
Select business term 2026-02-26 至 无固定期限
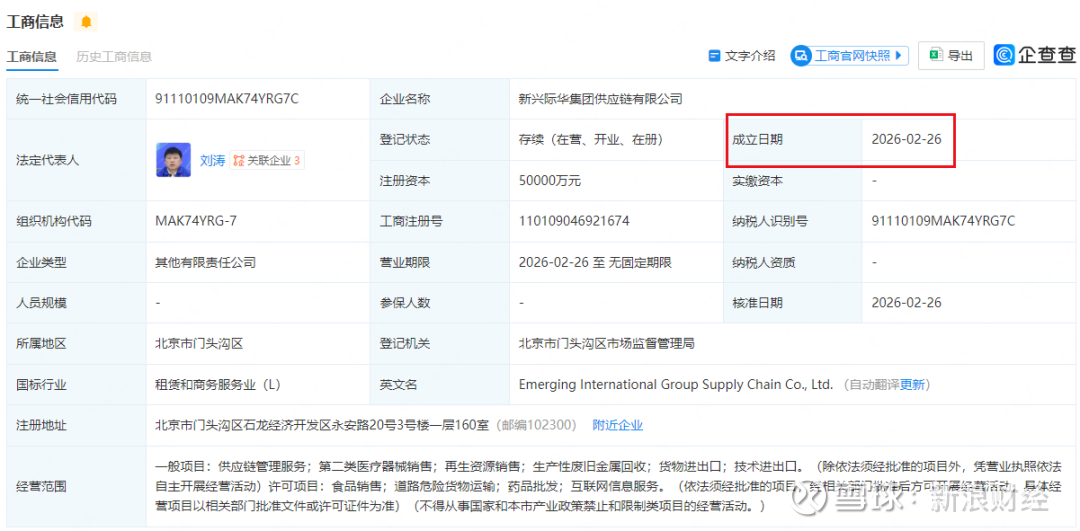pos(595,262)
